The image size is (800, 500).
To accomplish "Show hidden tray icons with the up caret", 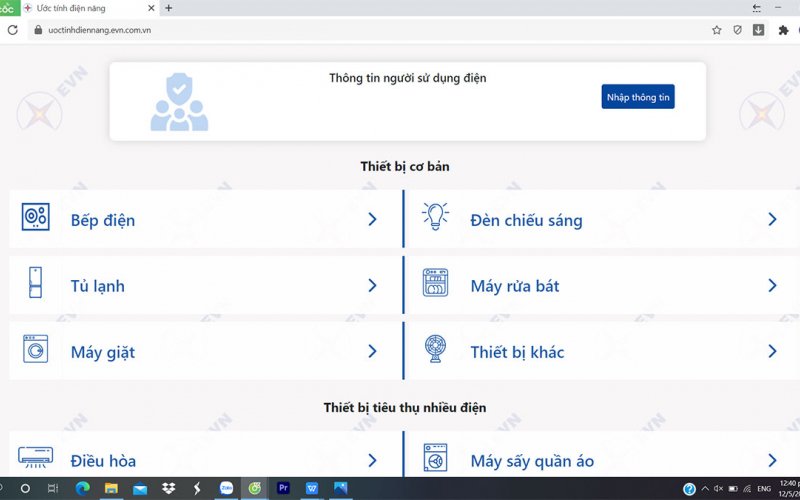I will coord(705,489).
